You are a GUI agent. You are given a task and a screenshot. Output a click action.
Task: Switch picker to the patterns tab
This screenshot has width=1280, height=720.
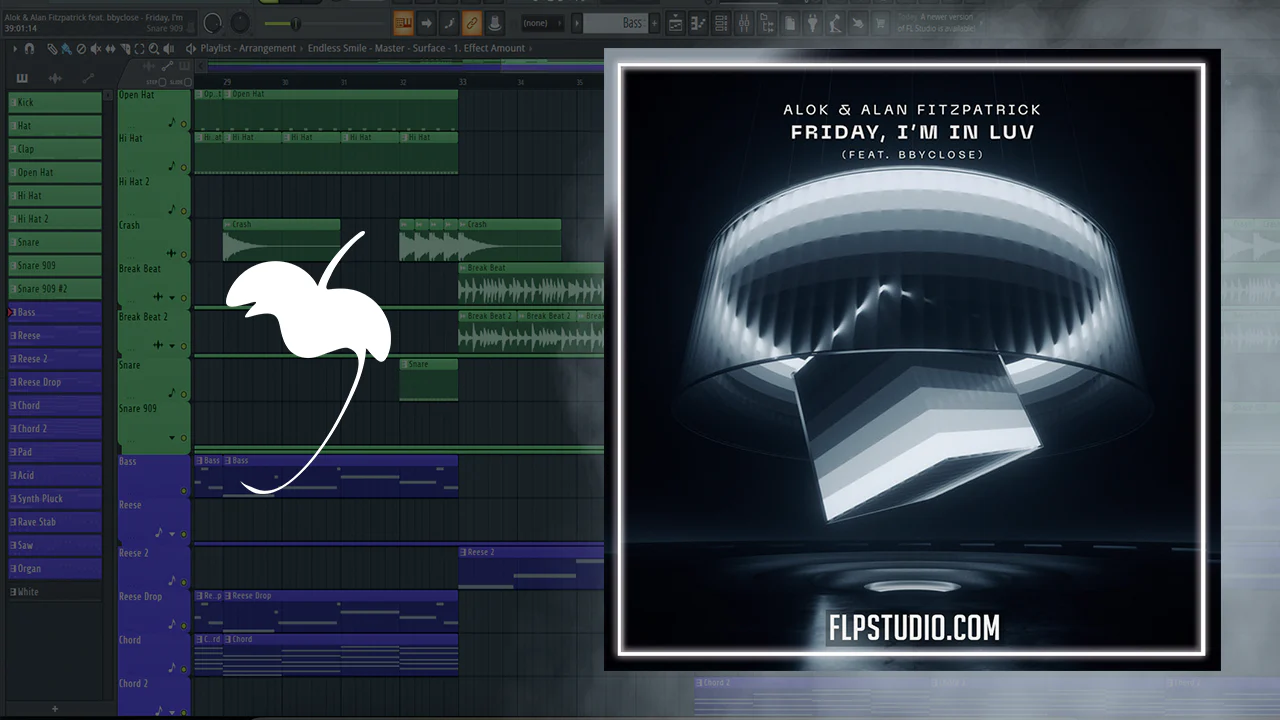22,78
